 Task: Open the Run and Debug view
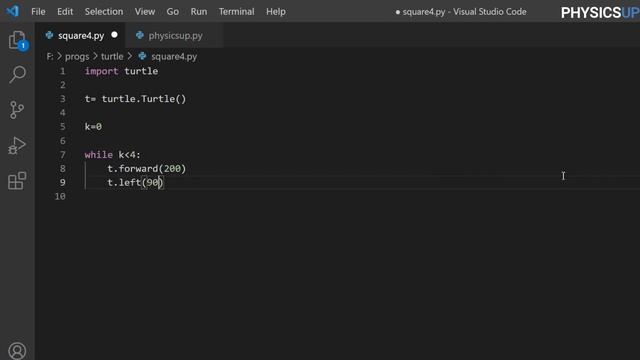17,145
